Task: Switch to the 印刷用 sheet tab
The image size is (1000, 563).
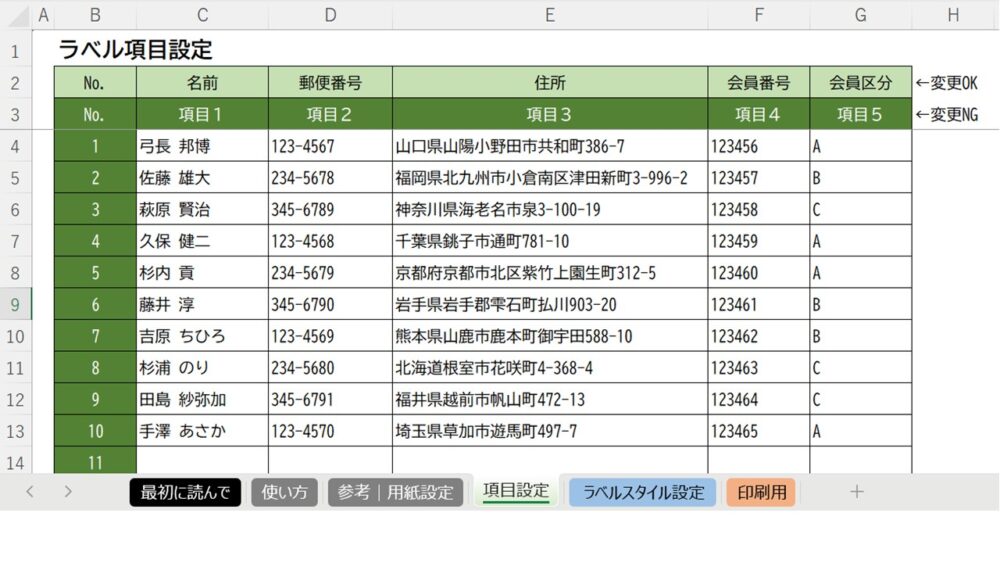Action: (761, 492)
